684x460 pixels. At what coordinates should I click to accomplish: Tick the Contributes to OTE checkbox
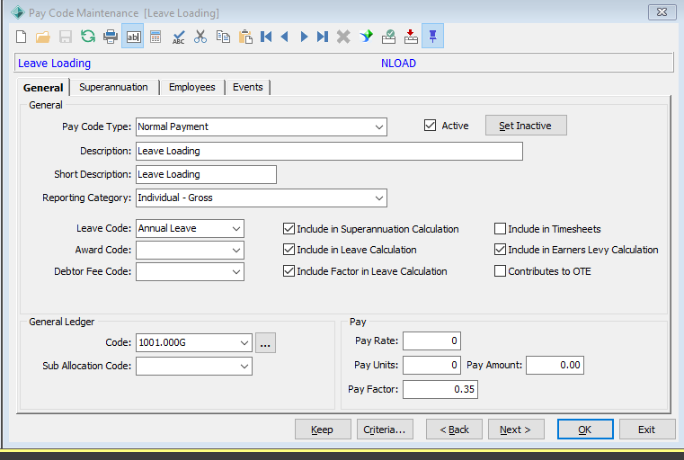[x=501, y=271]
